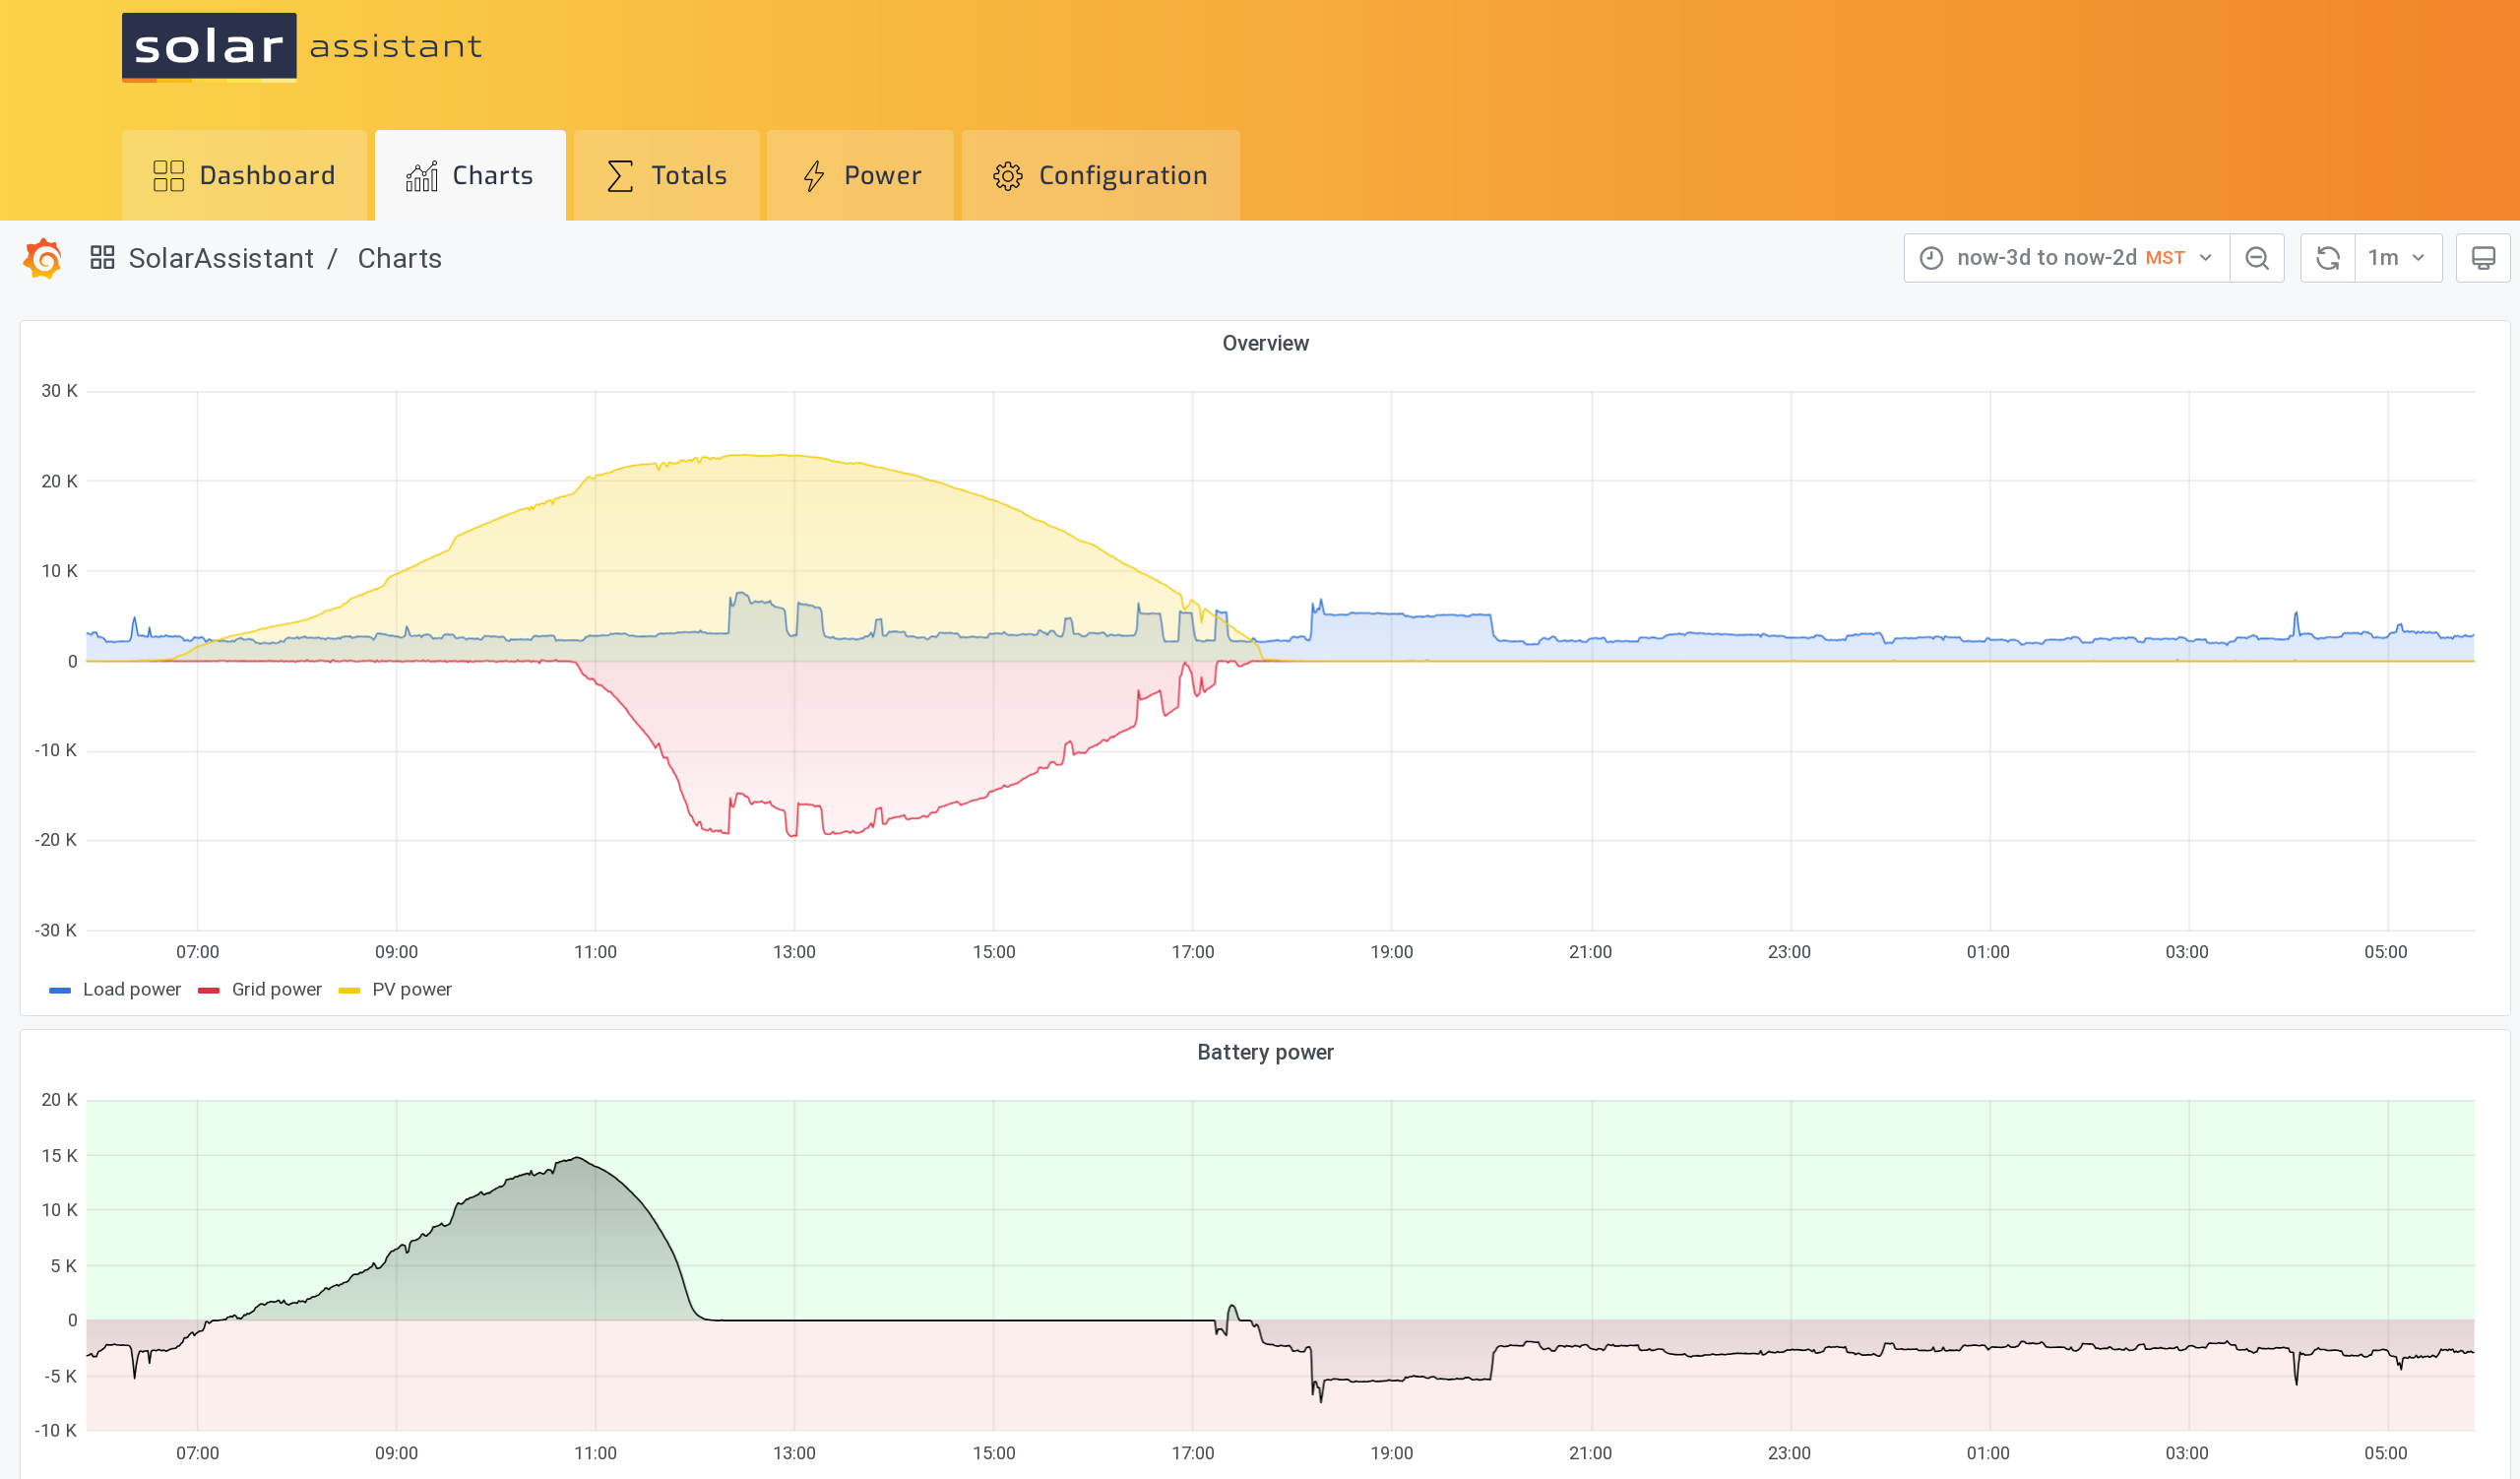Click the sigma icon on the Totals tab
2520x1479 pixels.
pyautogui.click(x=620, y=176)
